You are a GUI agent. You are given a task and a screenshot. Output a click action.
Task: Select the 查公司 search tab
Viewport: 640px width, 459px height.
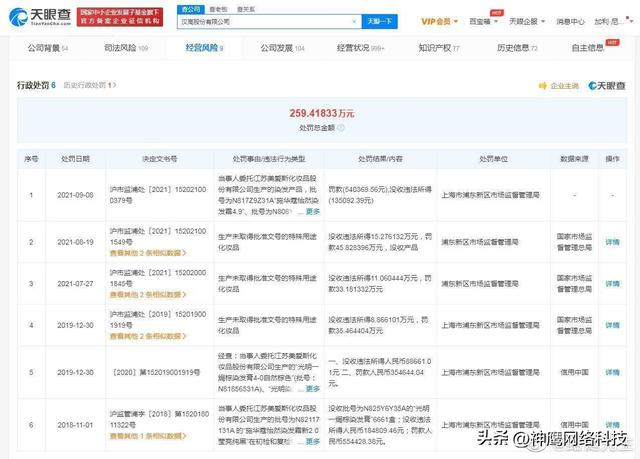(x=190, y=9)
